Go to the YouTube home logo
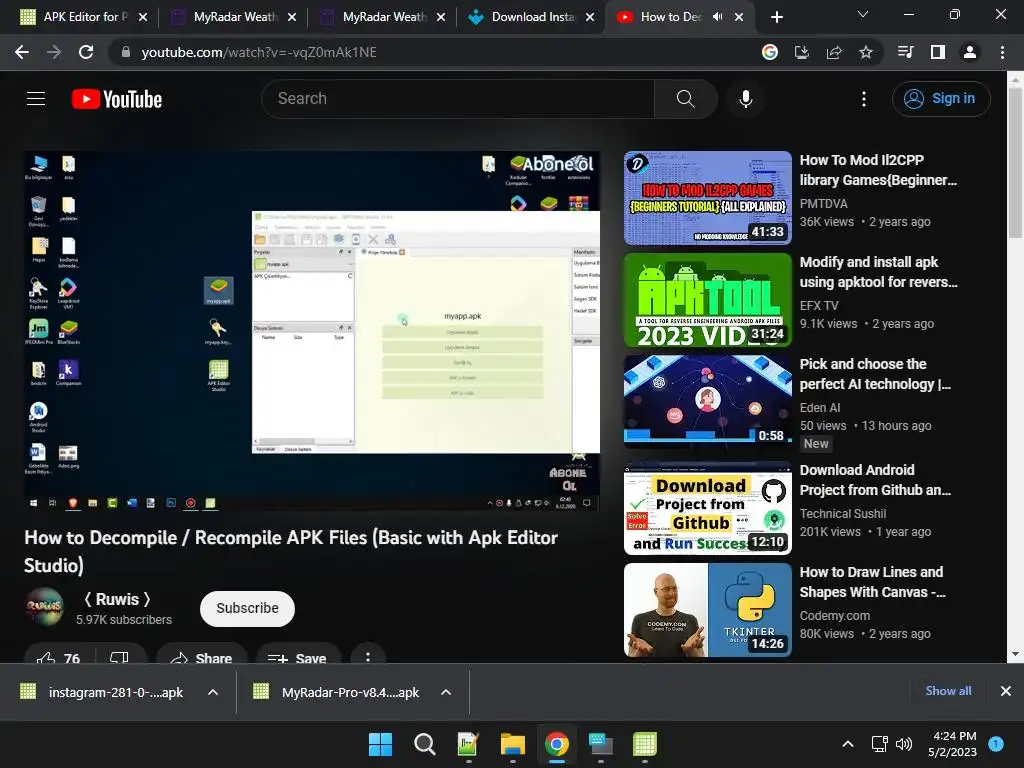The image size is (1024, 768). pyautogui.click(x=117, y=99)
